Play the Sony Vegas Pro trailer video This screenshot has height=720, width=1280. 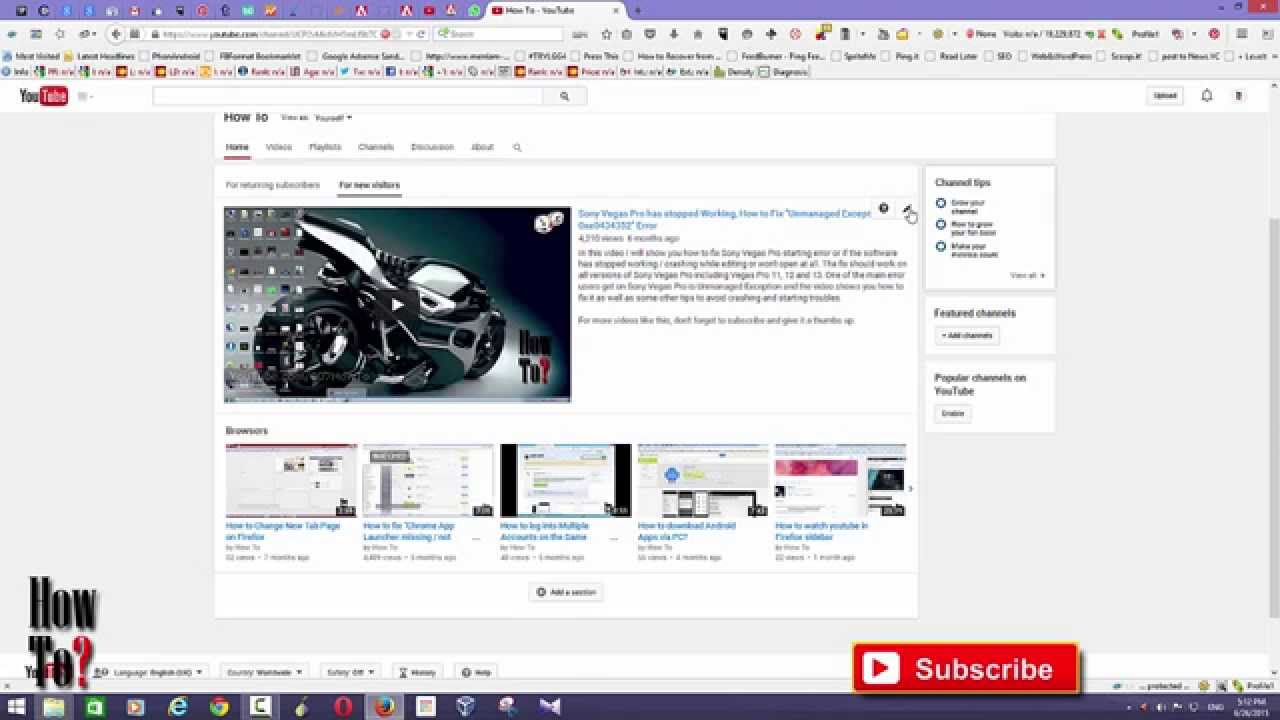pyautogui.click(x=397, y=304)
